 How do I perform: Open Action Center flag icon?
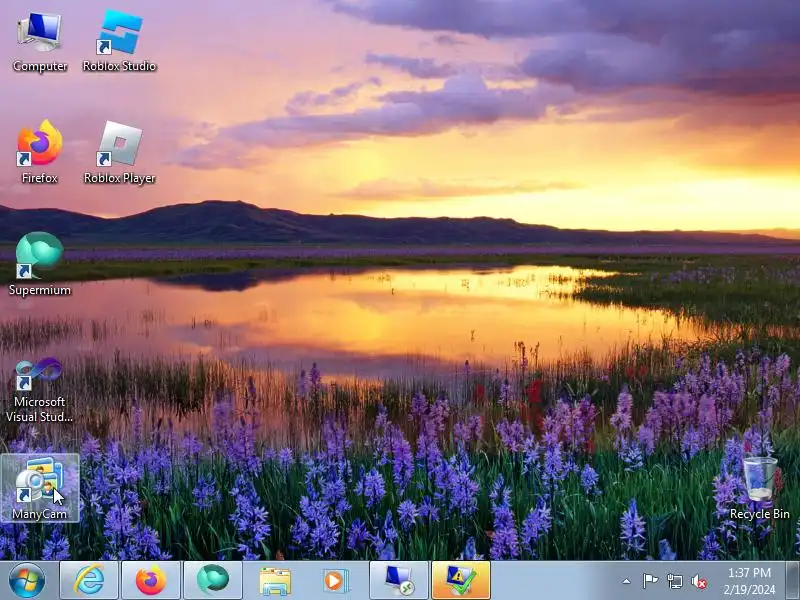(650, 581)
